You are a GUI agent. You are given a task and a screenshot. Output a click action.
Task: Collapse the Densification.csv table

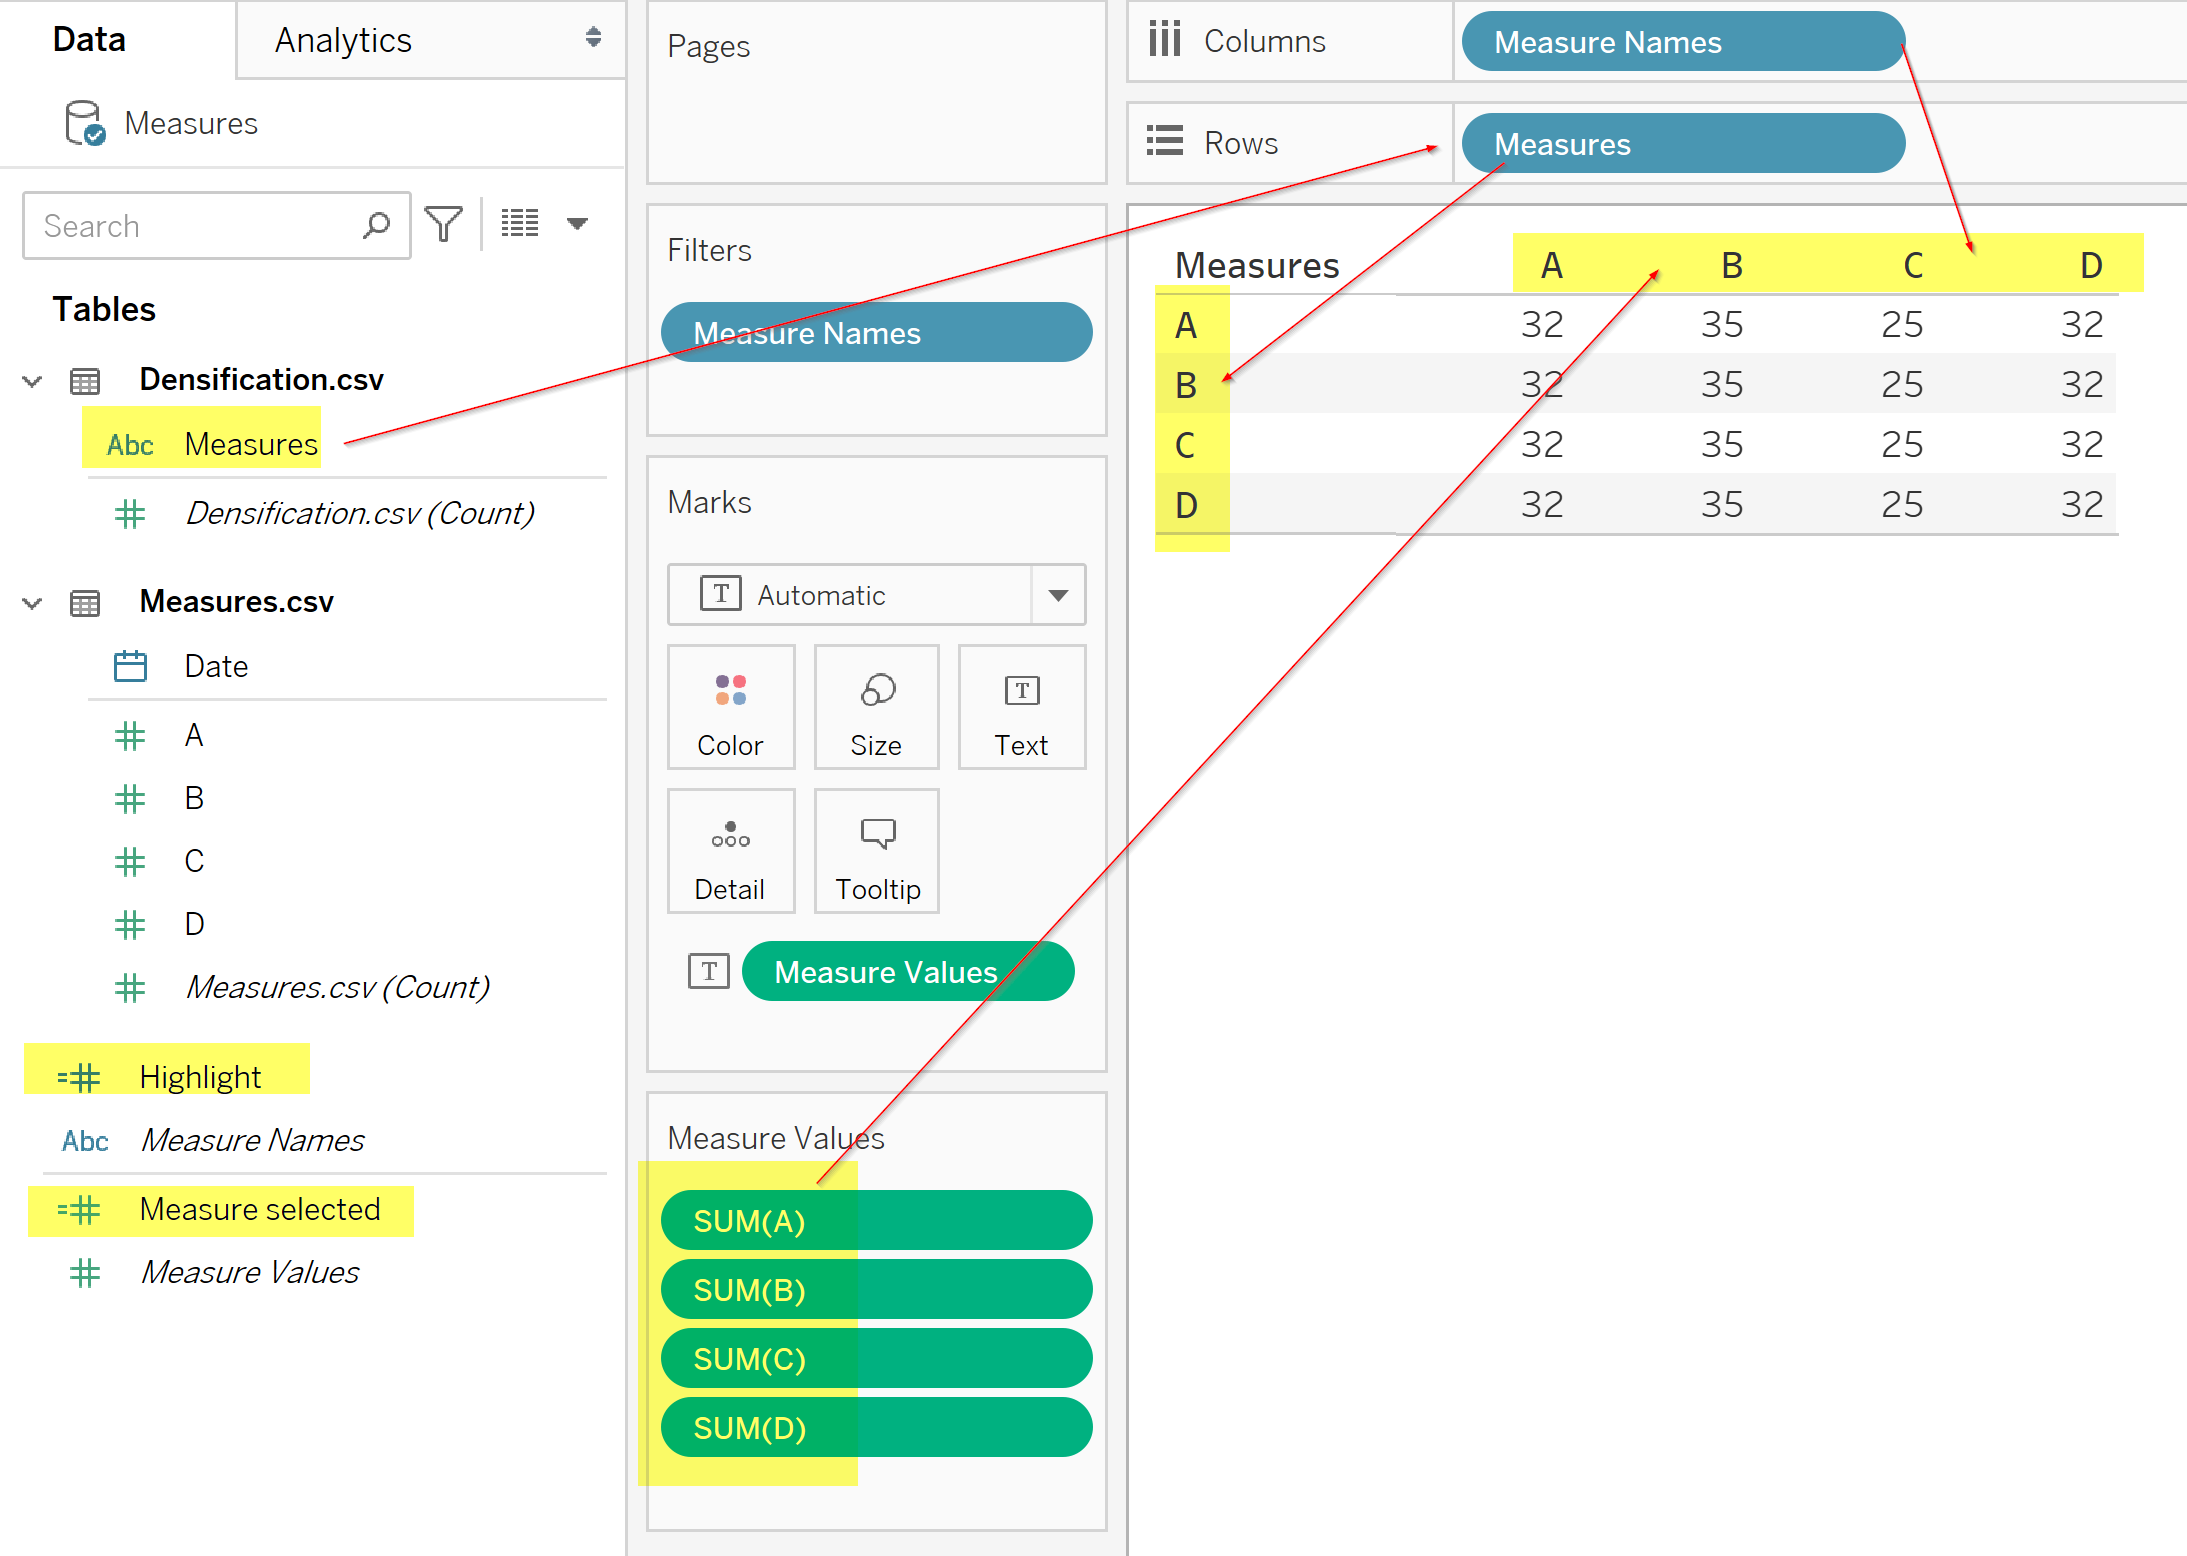32,381
